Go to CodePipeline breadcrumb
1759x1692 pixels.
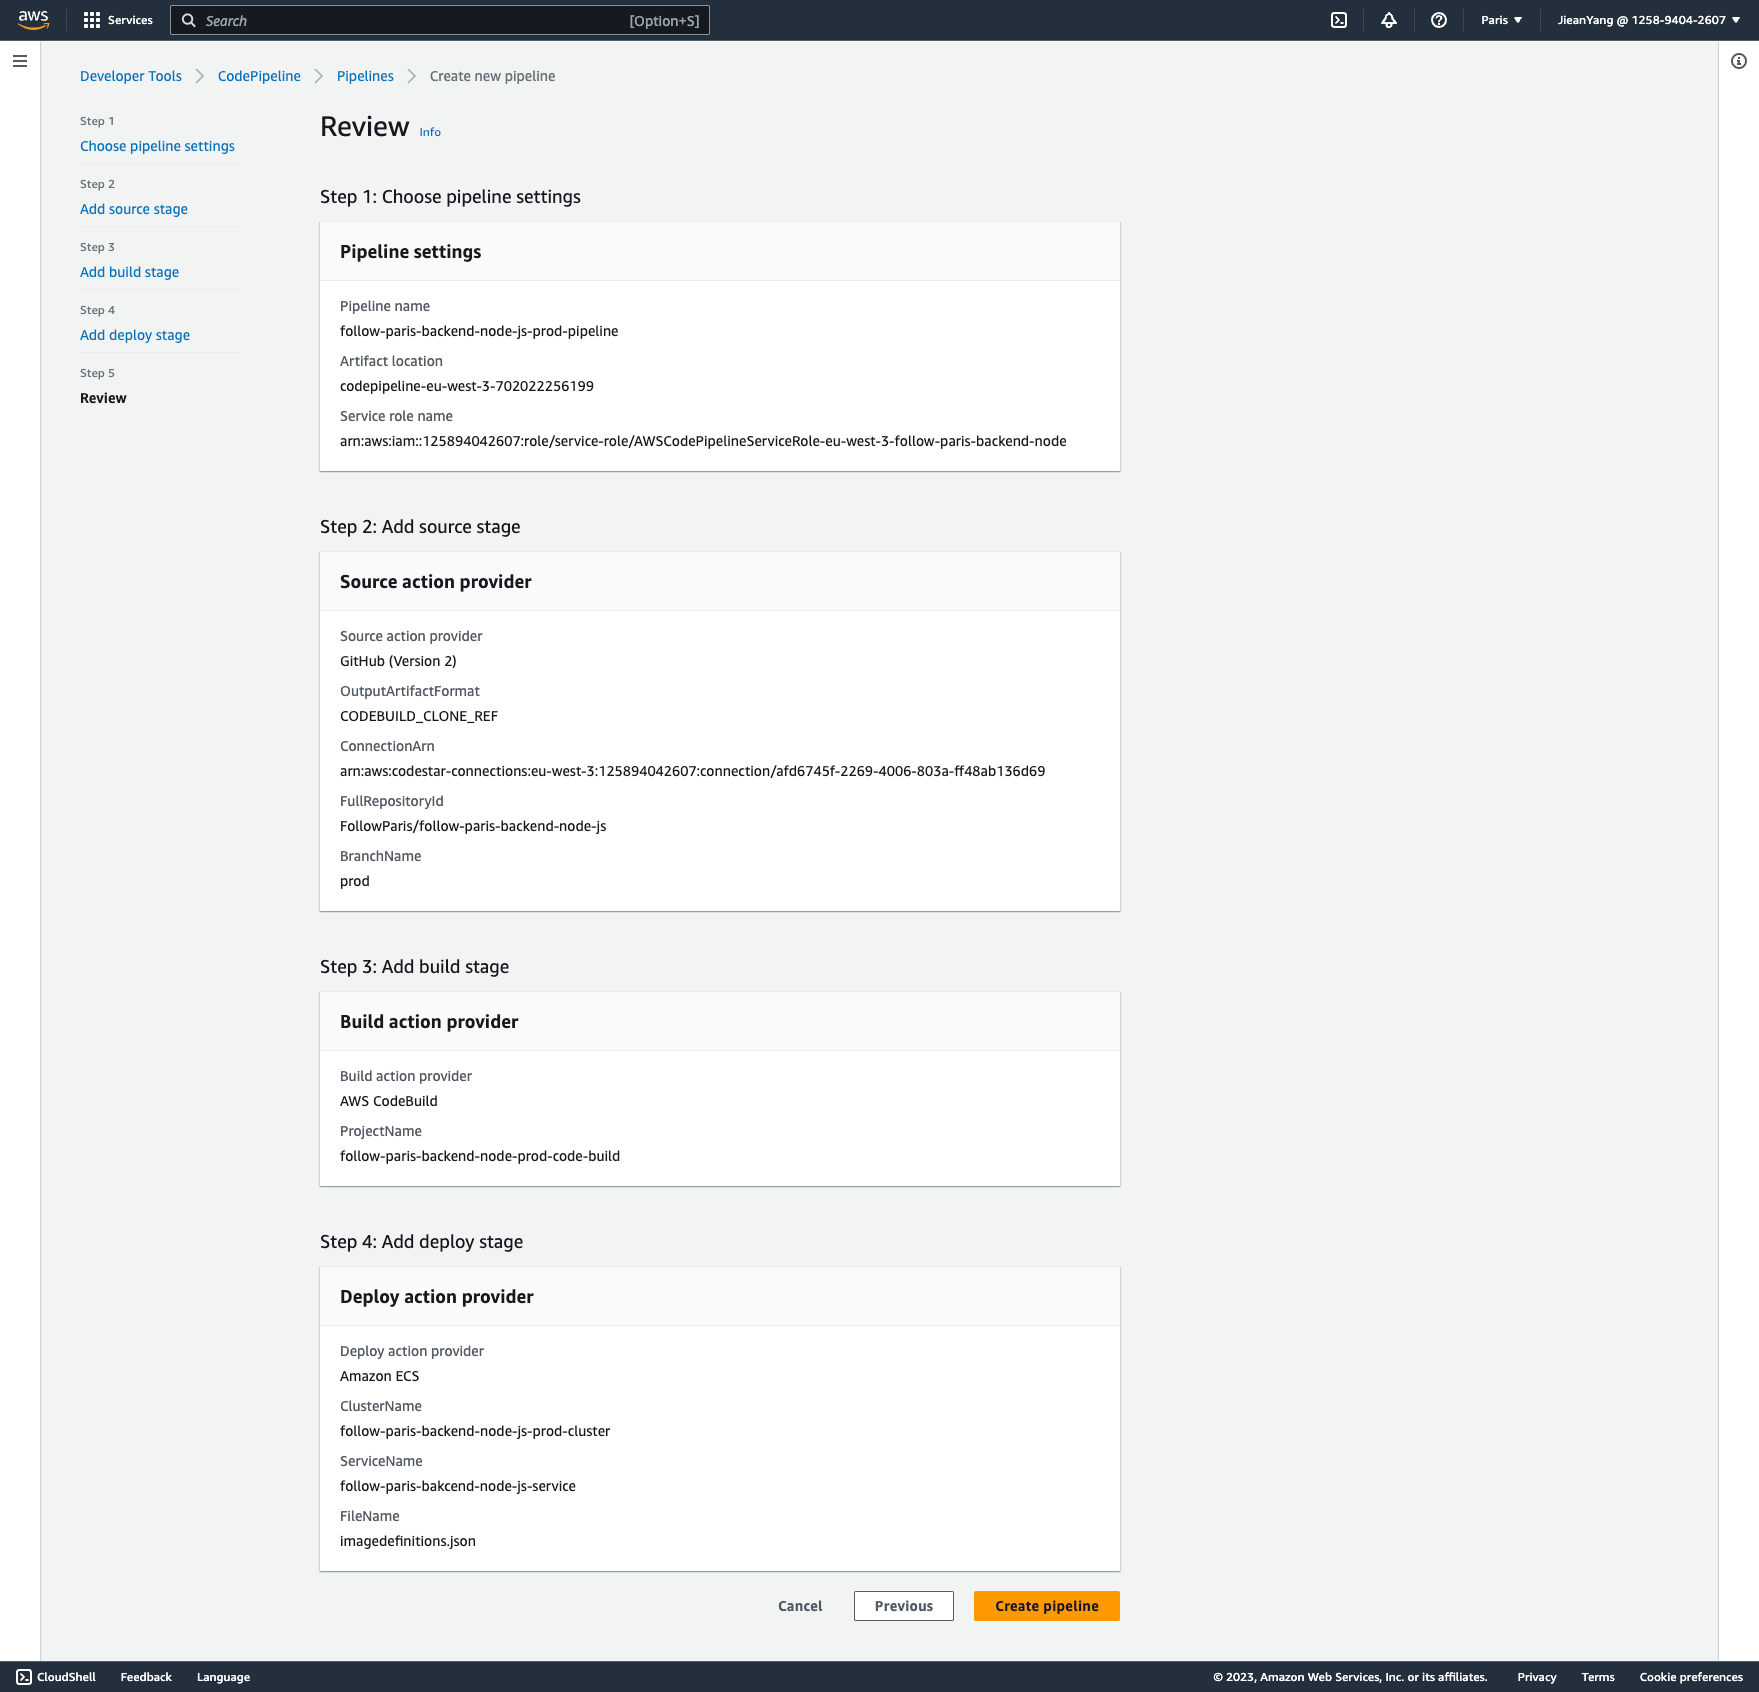tap(259, 76)
